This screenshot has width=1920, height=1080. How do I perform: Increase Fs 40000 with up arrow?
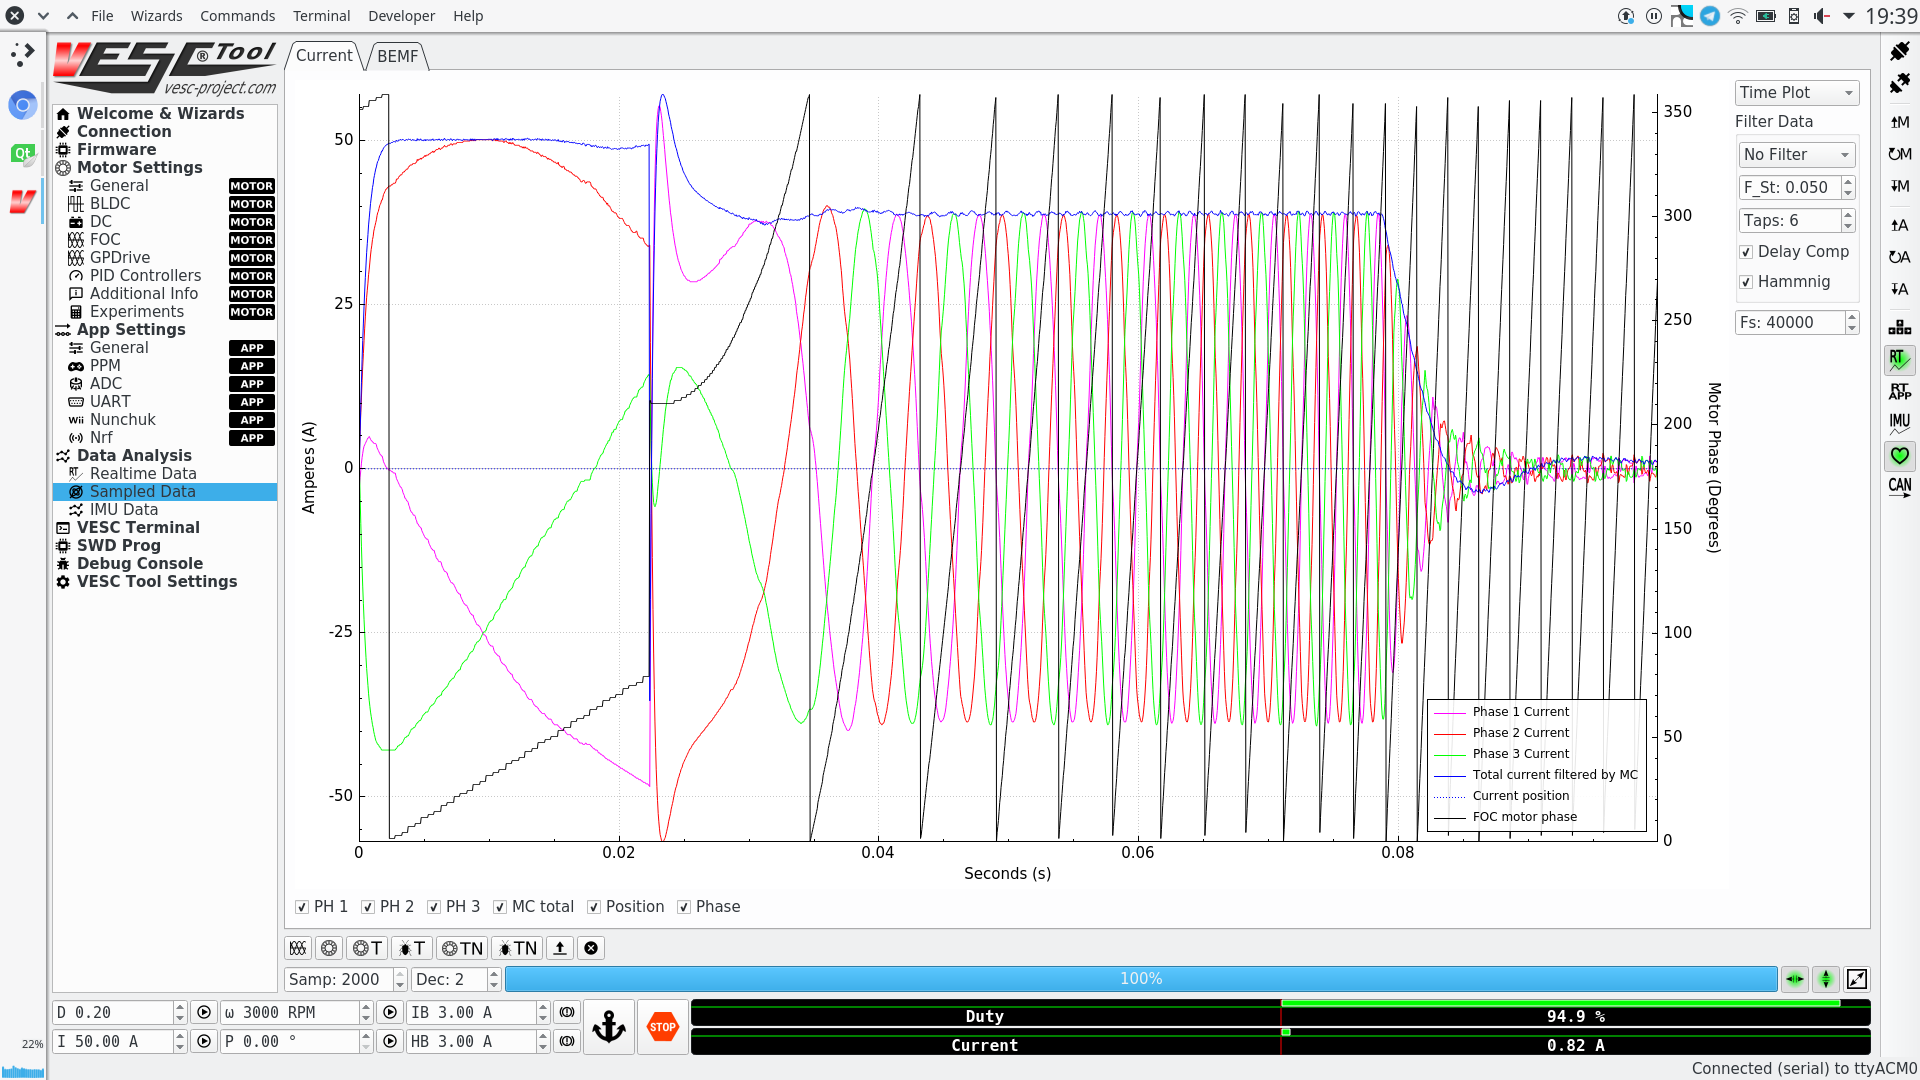(1852, 317)
